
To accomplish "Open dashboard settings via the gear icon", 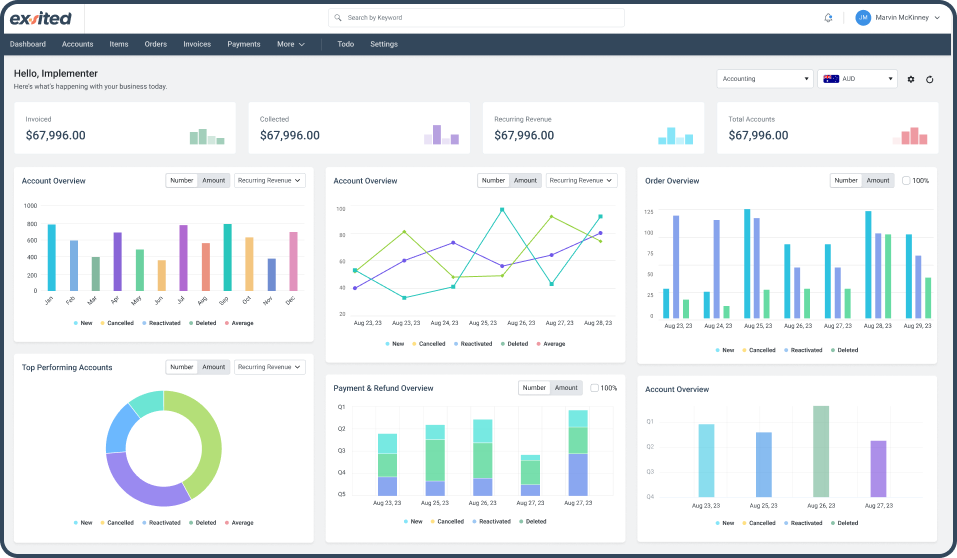I will click(x=911, y=79).
